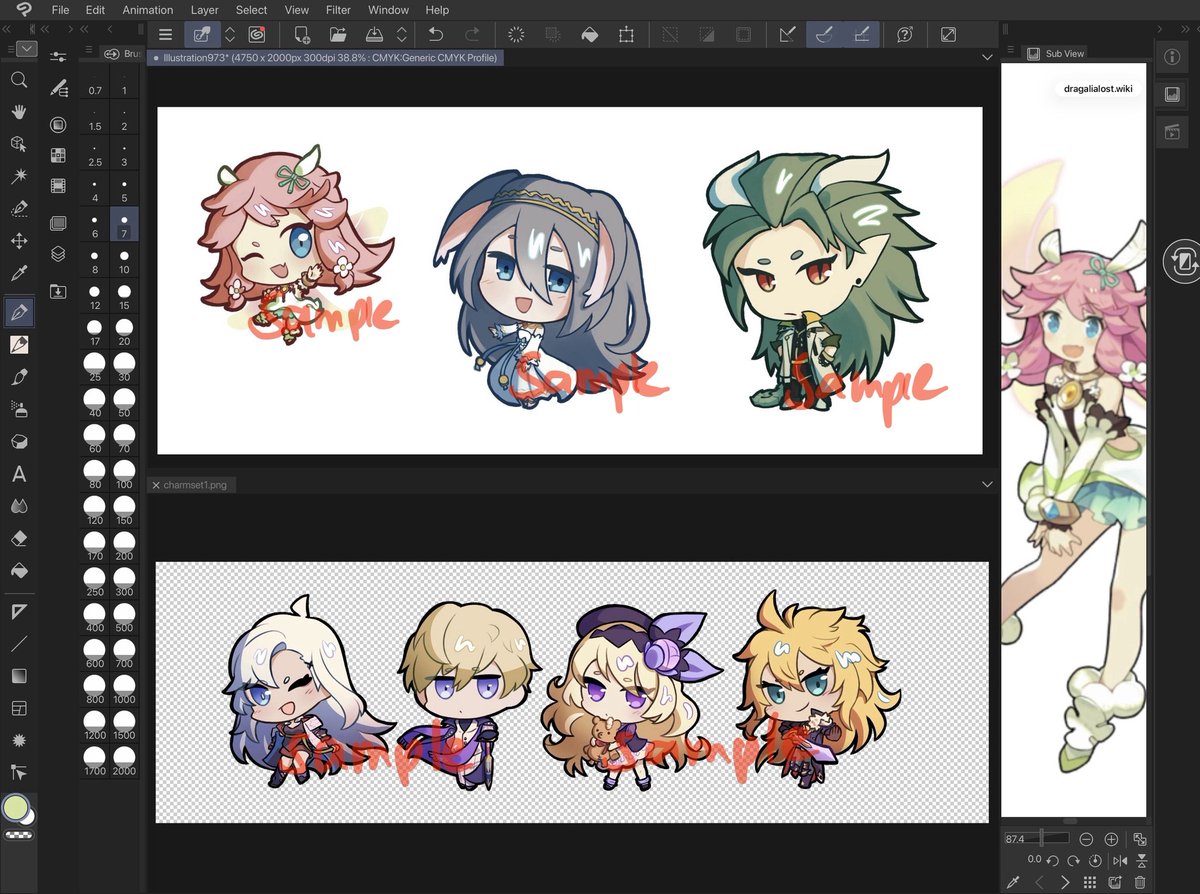This screenshot has width=1200, height=894.
Task: Pick the Eyedropper tool in left toolbar
Action: point(18,273)
